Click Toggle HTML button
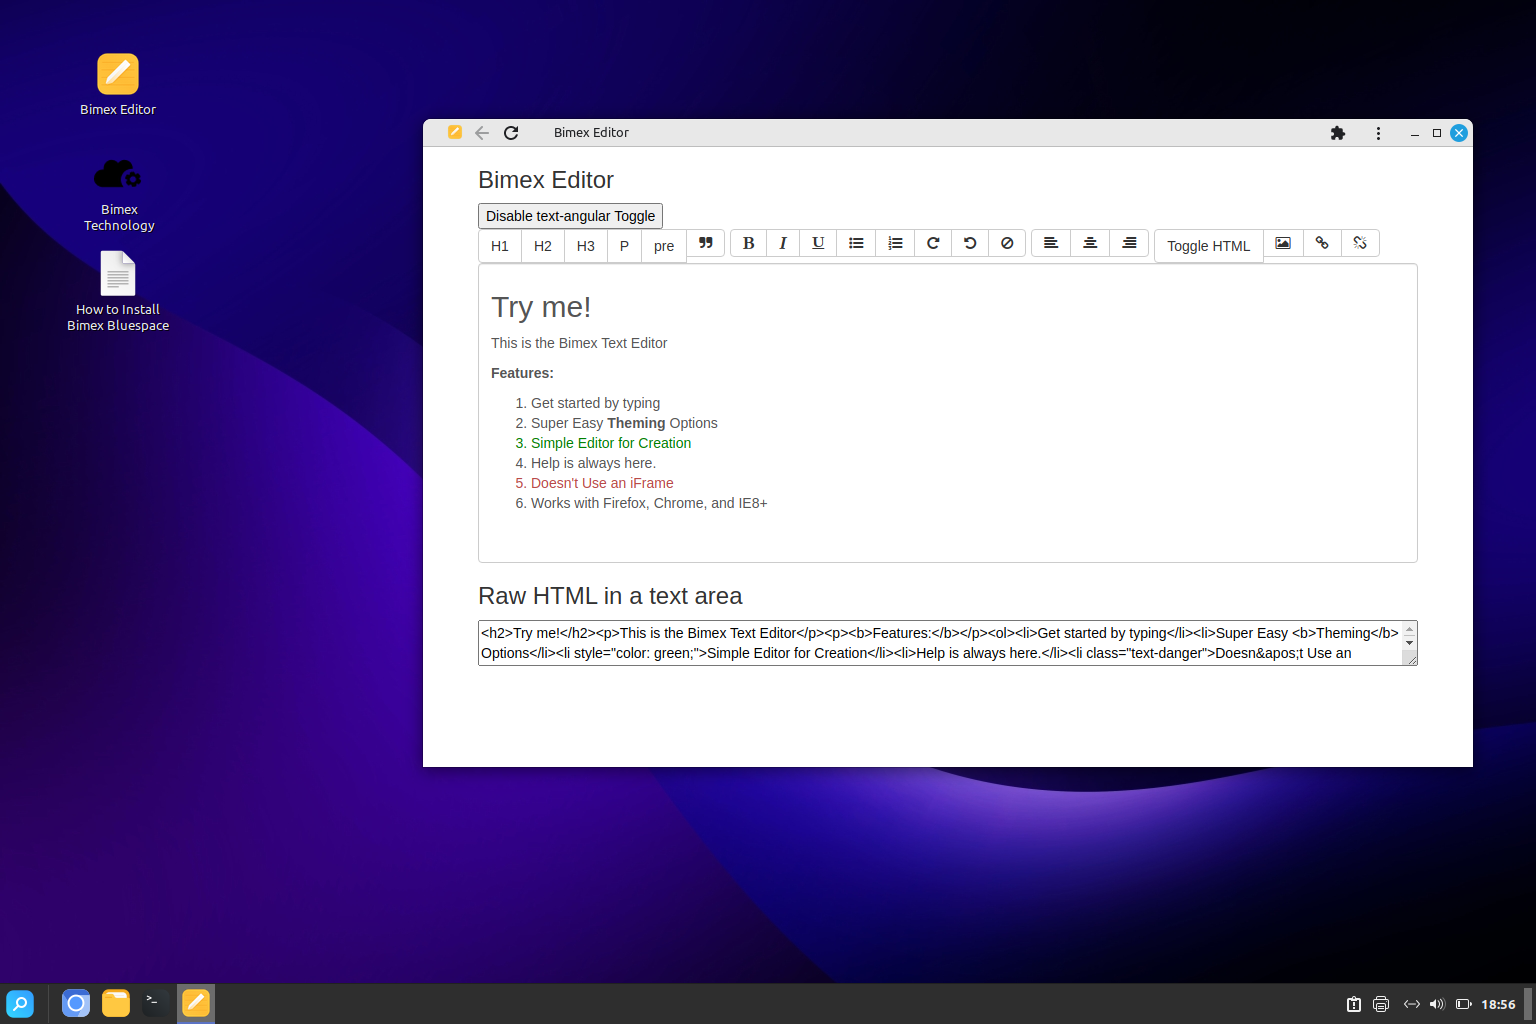 pyautogui.click(x=1208, y=246)
